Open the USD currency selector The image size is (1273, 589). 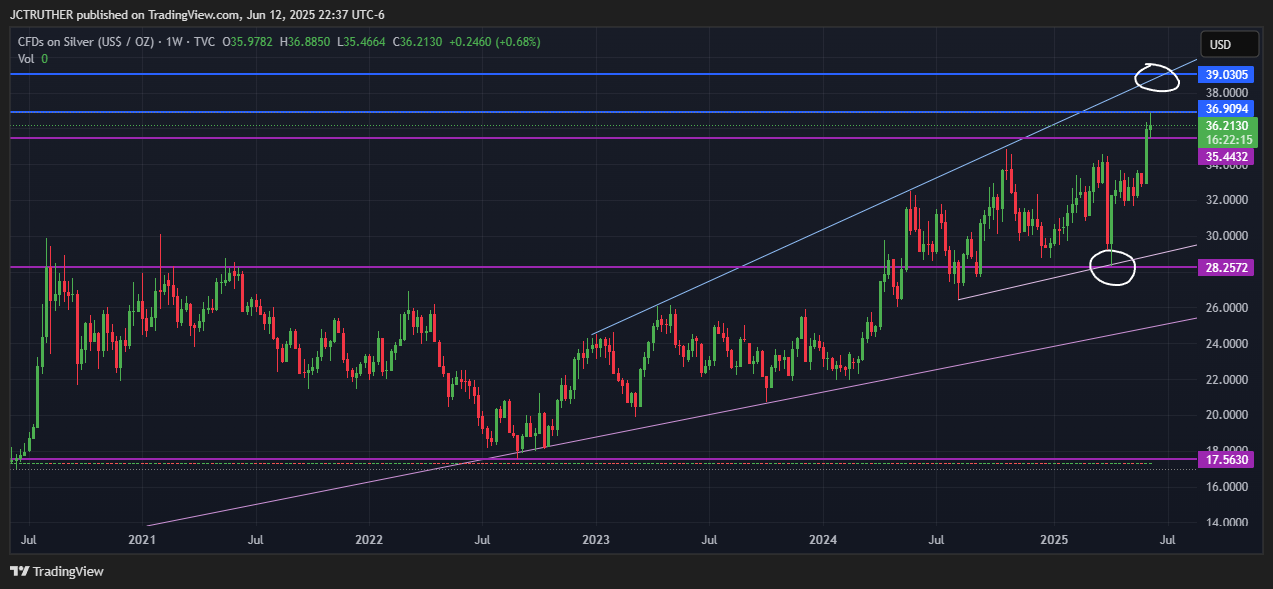[x=1230, y=45]
